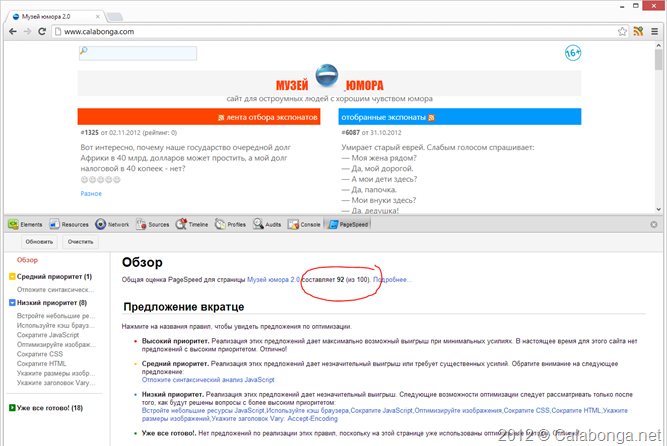Image resolution: width=667 pixels, height=446 pixels.
Task: Switch to the Profiles devtools tab
Action: point(231,224)
